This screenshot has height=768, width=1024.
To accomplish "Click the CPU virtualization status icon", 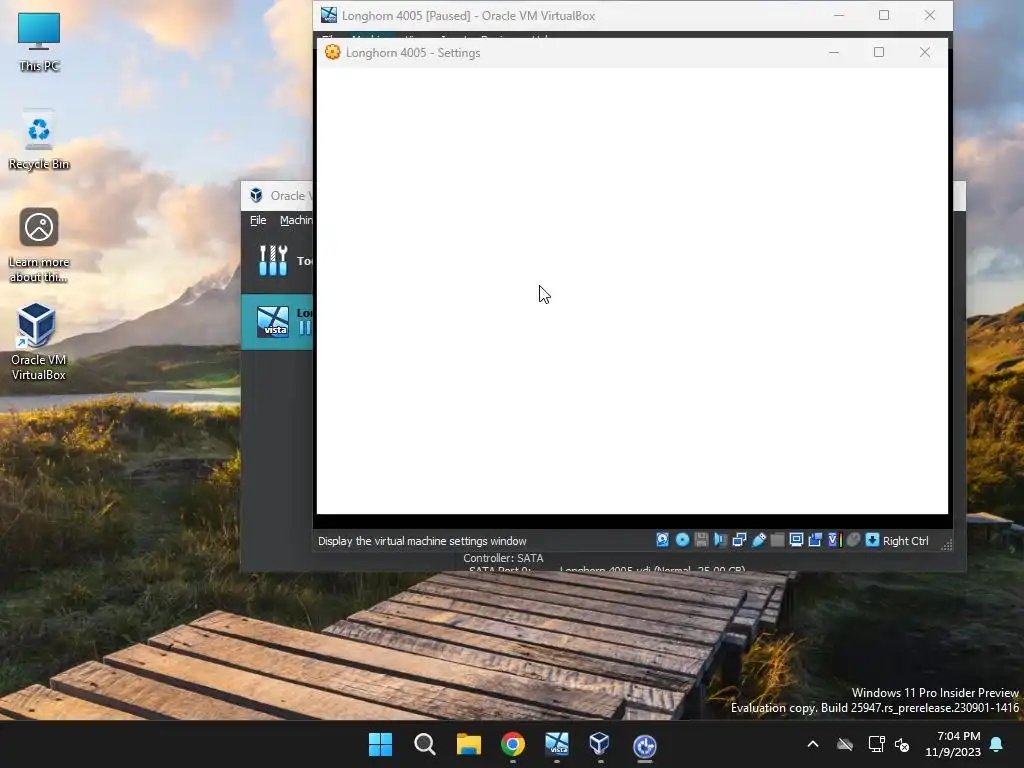I will (x=834, y=539).
